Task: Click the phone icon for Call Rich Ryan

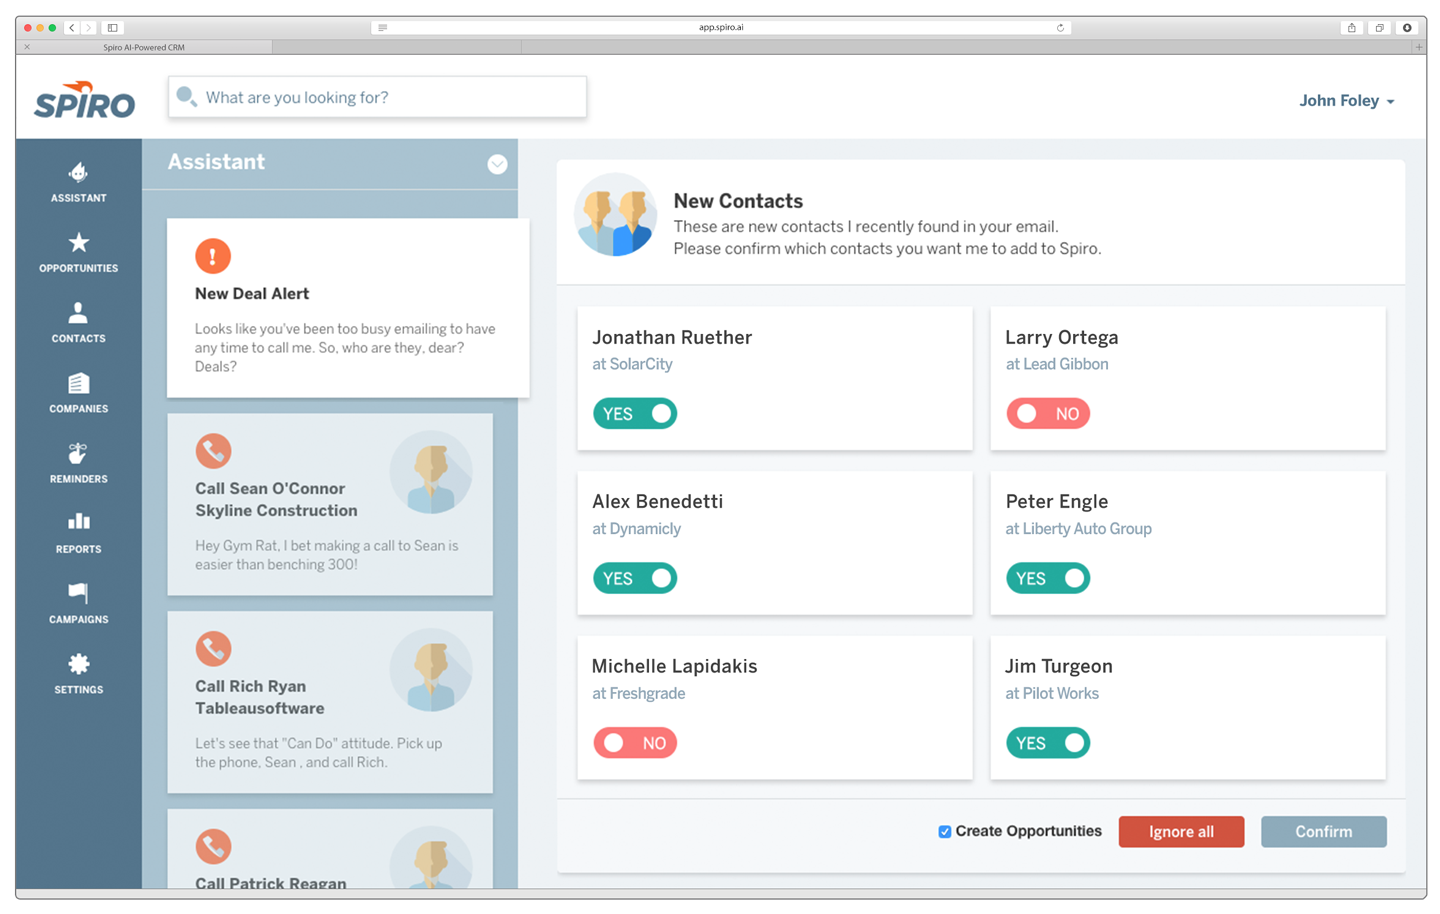Action: point(213,649)
